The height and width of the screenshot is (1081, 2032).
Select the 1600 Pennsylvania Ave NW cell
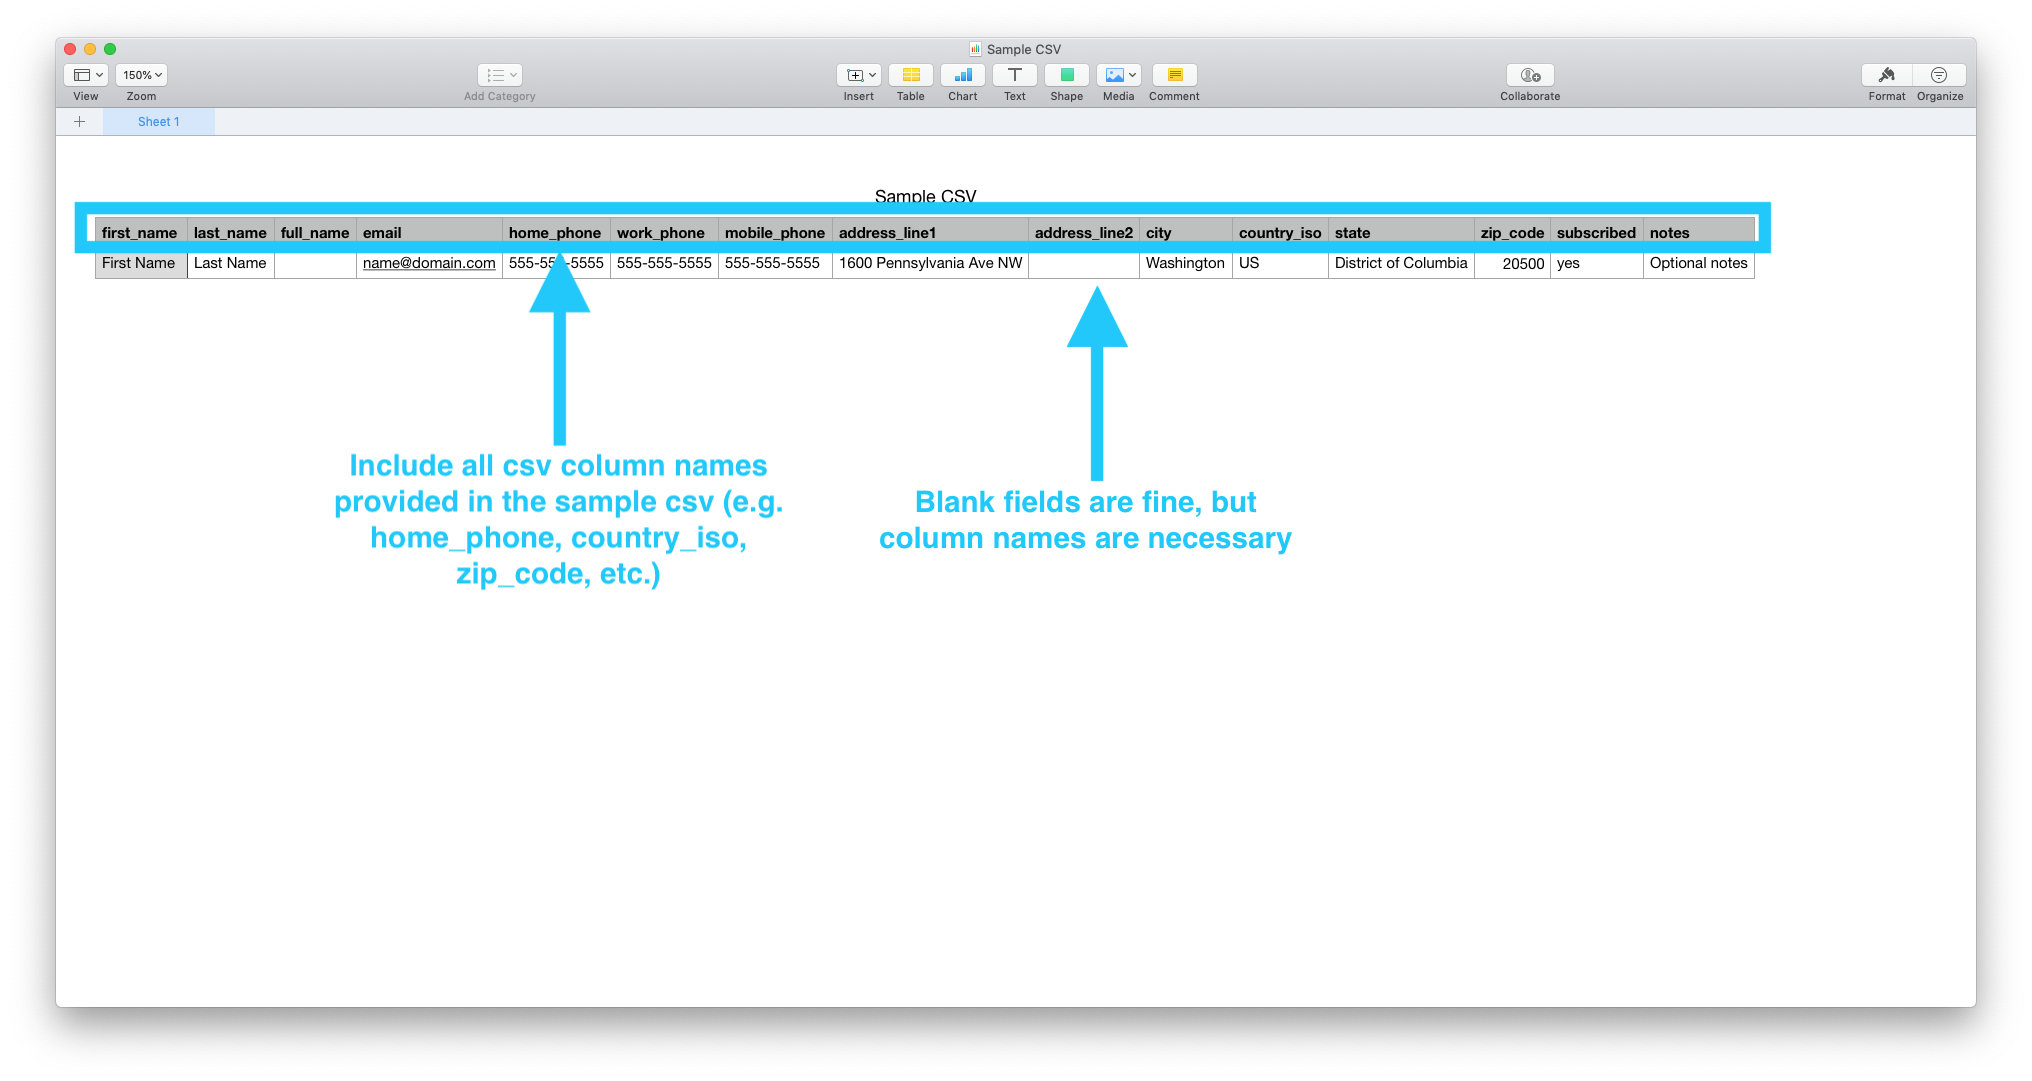click(930, 263)
